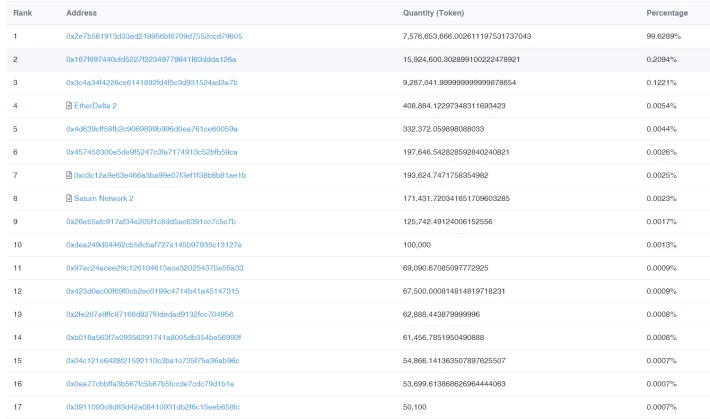Click the 0.2094% percentage value
This screenshot has height=419, width=710.
click(662, 59)
